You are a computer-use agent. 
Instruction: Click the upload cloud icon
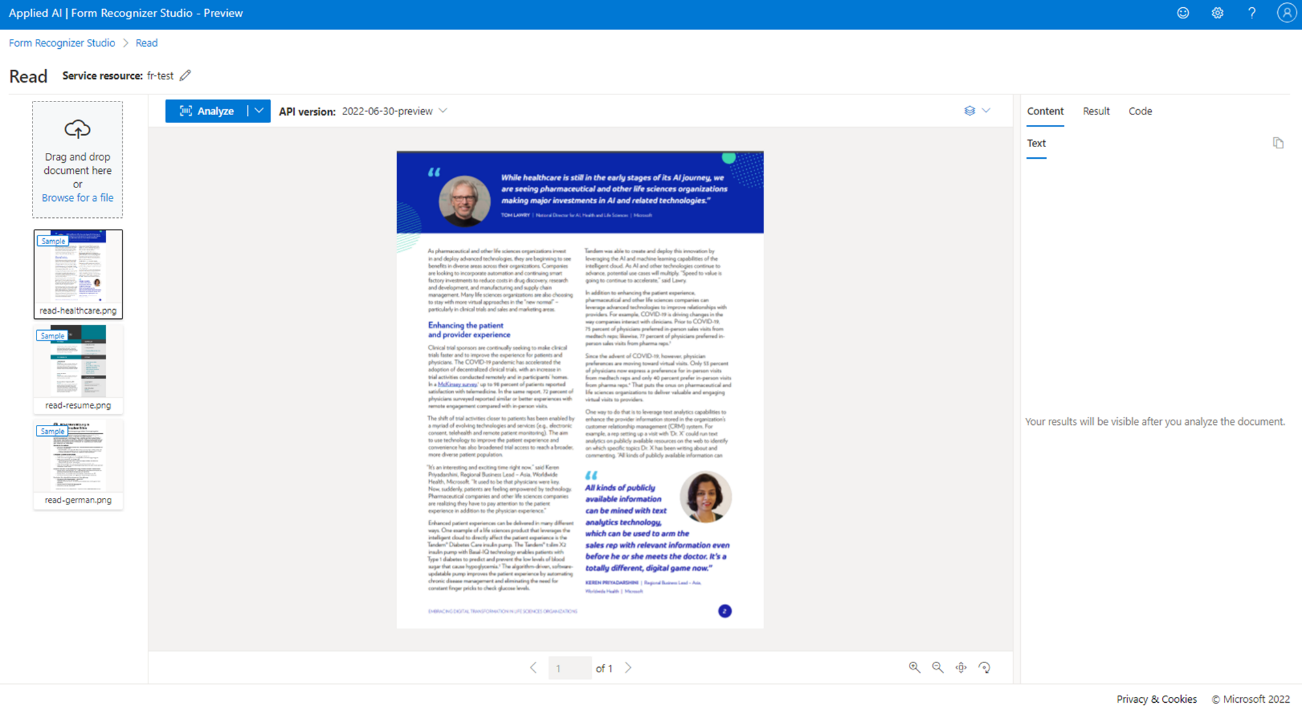(77, 129)
